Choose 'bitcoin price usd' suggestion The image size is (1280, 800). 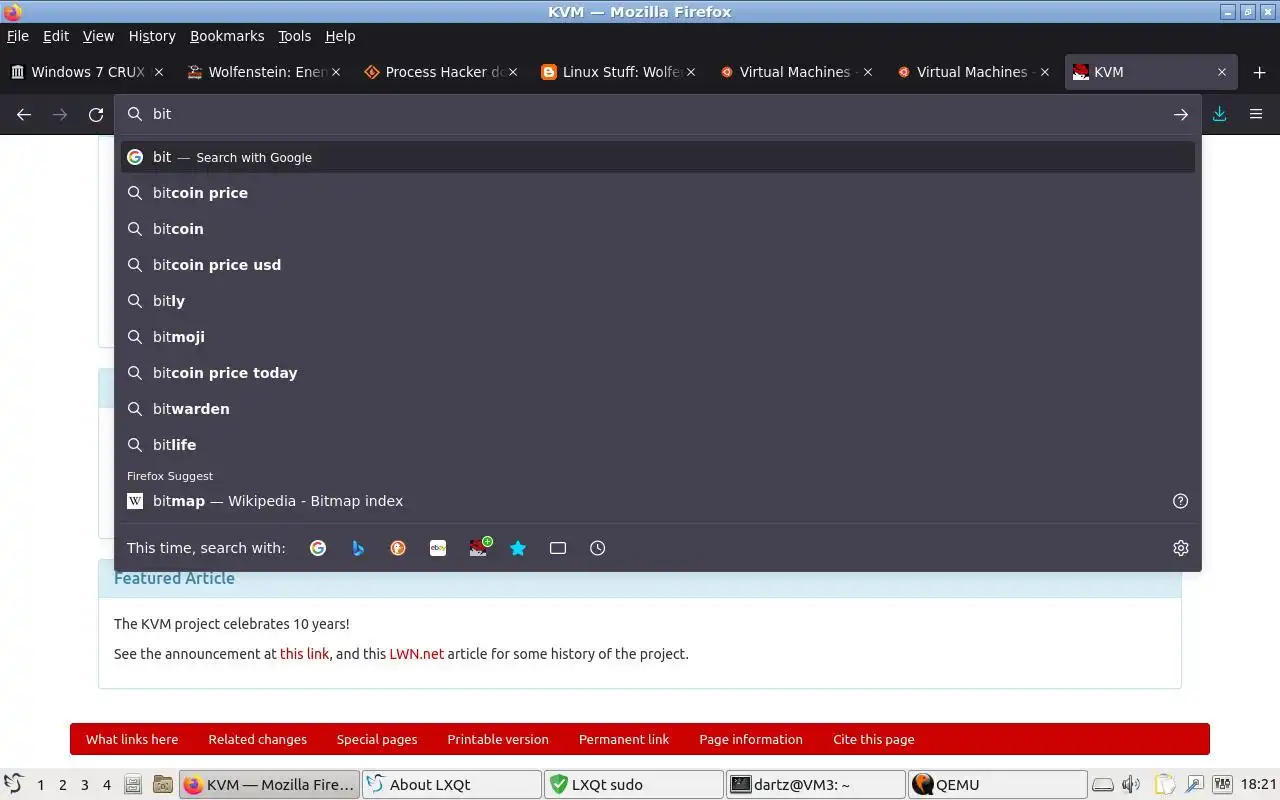click(658, 265)
